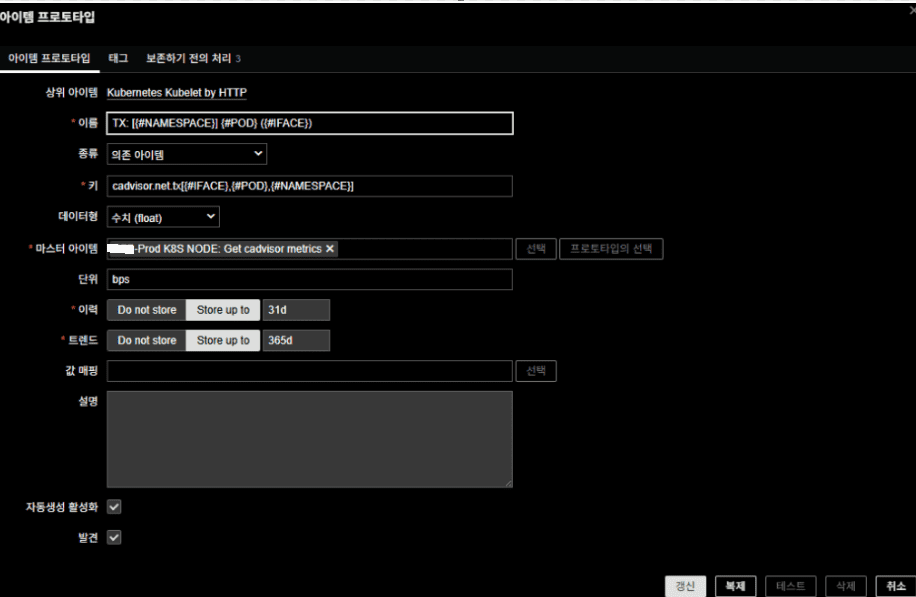
Task: Click into the 이름 name field
Action: click(x=310, y=123)
